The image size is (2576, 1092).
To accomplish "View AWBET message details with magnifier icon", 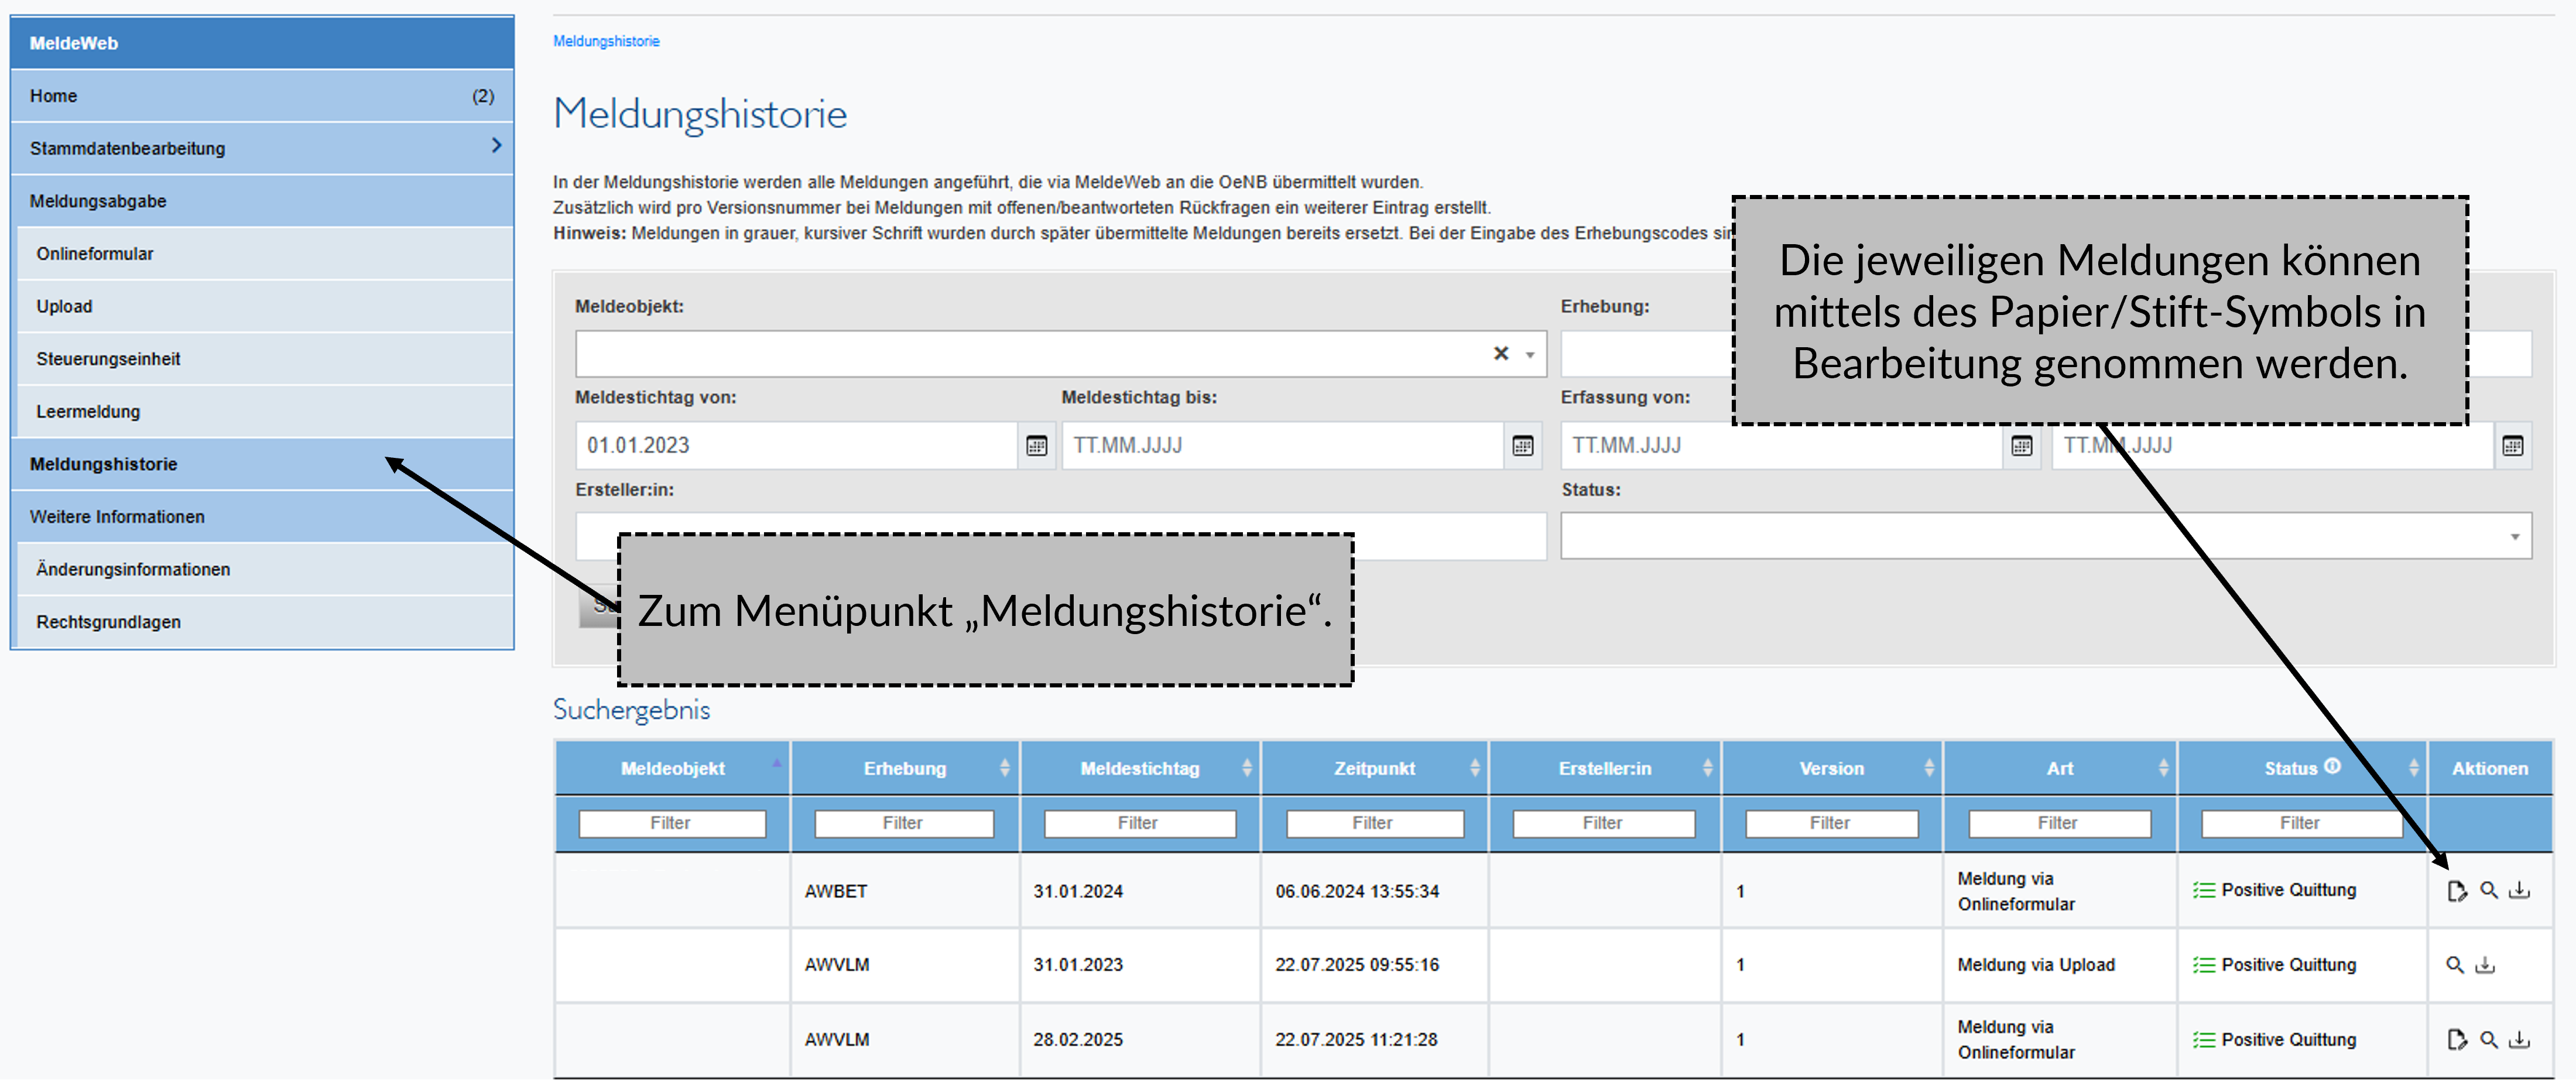I will coord(2489,890).
